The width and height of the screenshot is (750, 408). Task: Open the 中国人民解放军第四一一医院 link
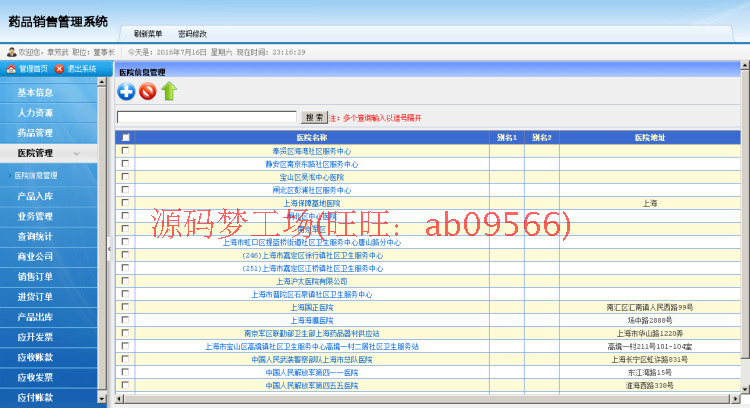point(312,372)
